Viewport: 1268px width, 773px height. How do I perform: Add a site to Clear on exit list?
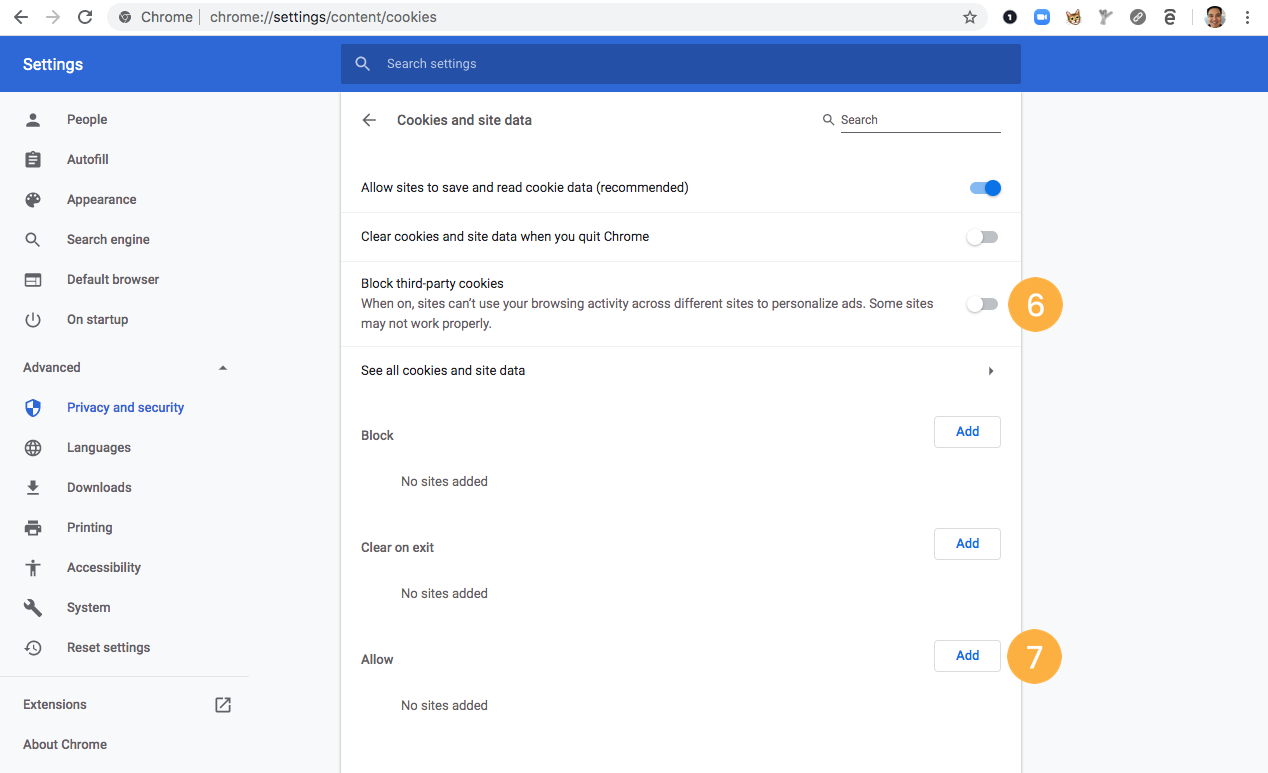point(967,544)
